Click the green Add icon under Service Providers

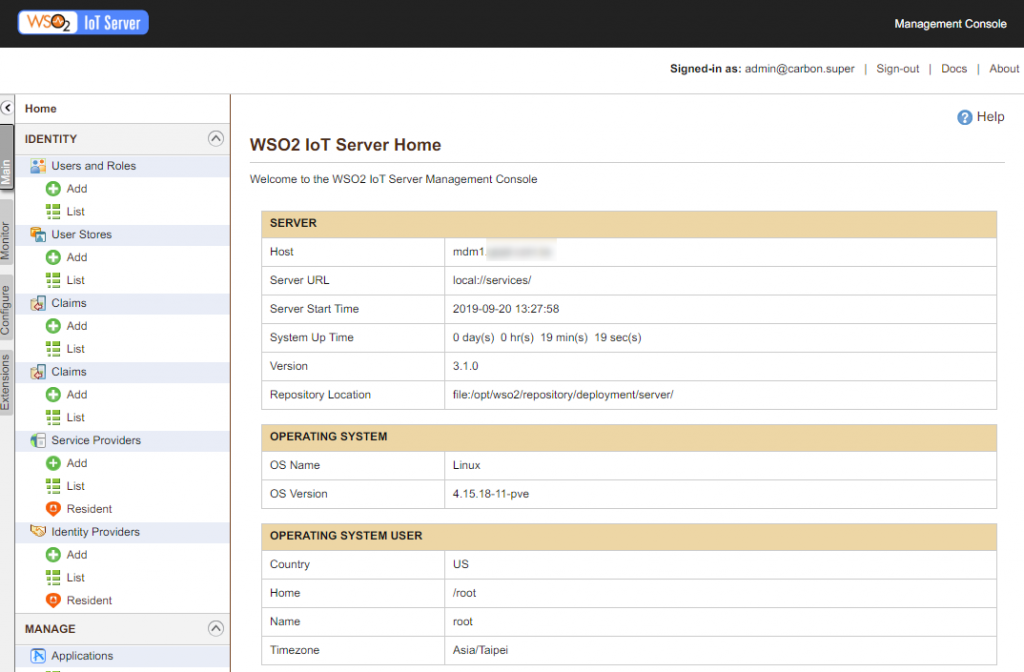[x=53, y=463]
